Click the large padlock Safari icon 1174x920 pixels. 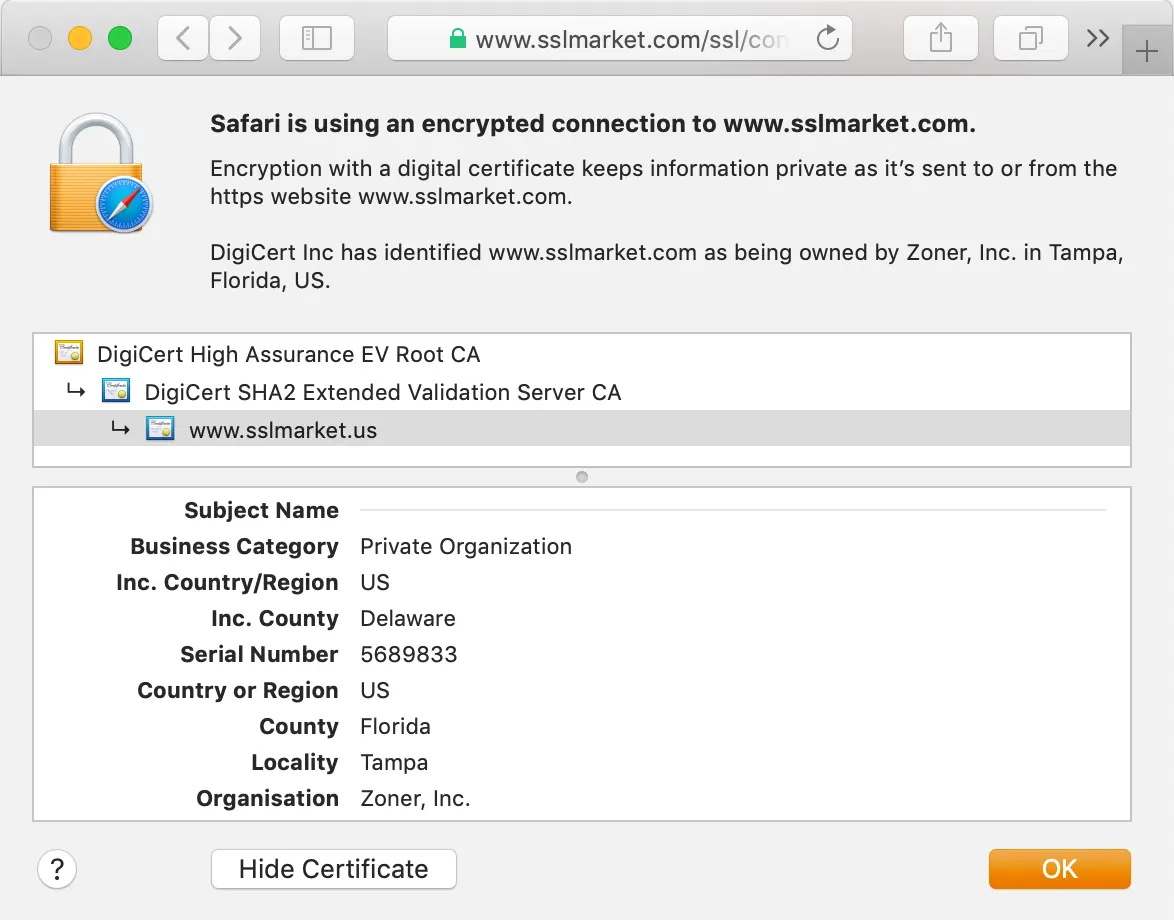pos(100,174)
